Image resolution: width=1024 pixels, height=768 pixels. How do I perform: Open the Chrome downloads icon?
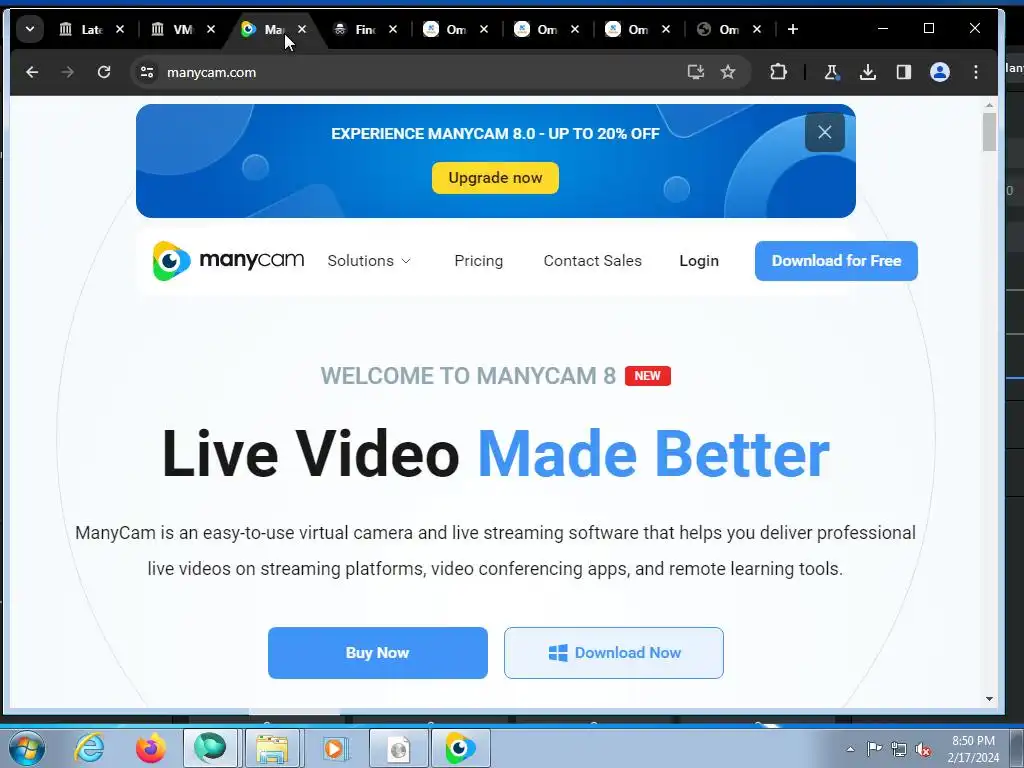(868, 72)
